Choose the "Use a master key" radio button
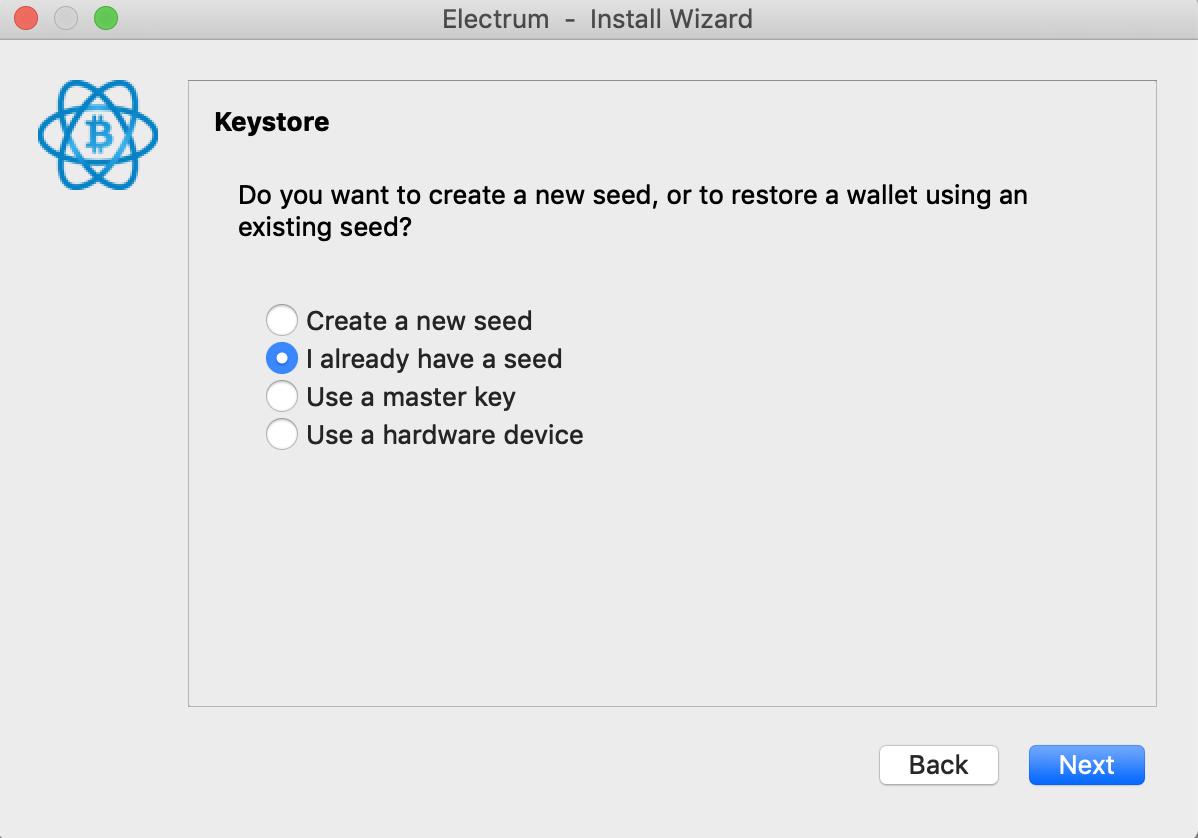 pos(282,397)
